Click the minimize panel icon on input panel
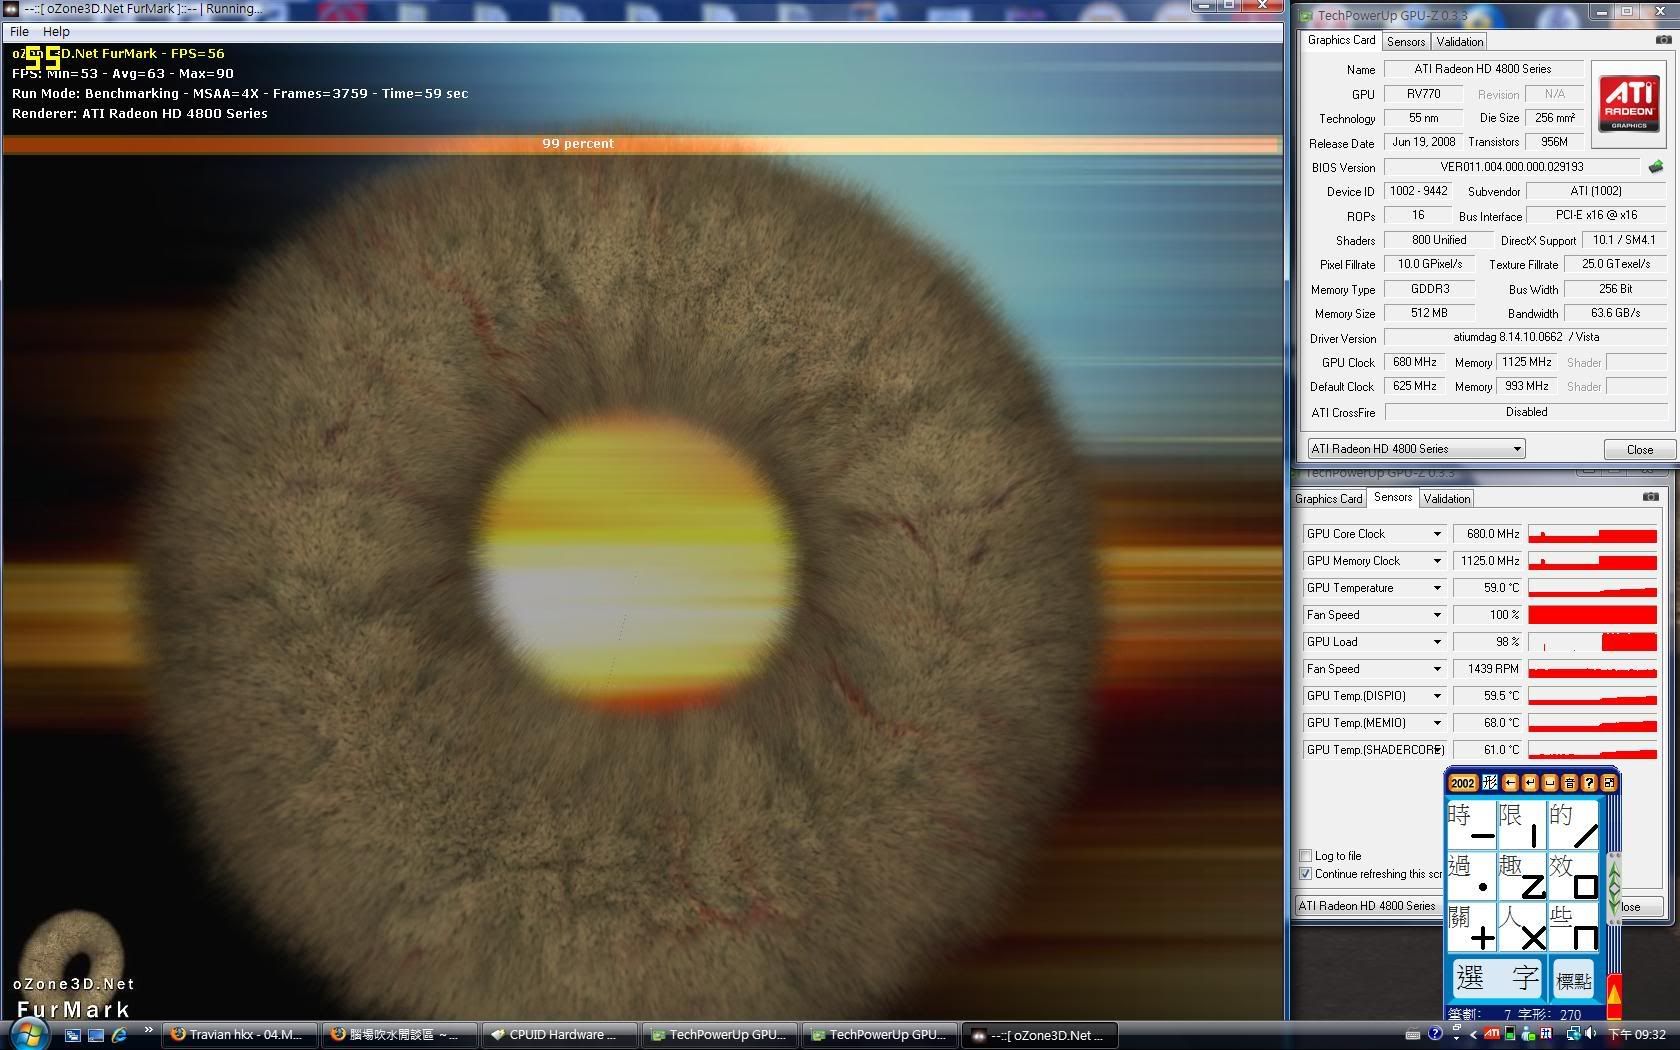The image size is (1680, 1050). (x=1608, y=783)
